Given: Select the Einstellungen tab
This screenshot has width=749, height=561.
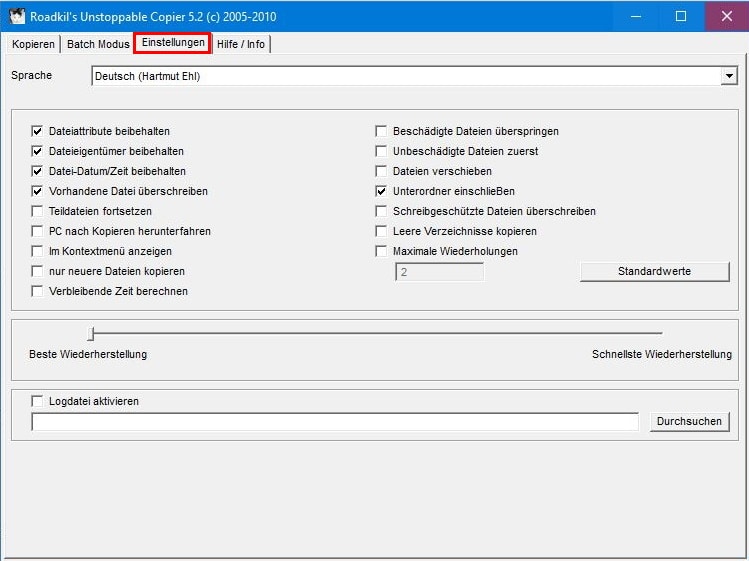Looking at the screenshot, I should click(x=173, y=43).
